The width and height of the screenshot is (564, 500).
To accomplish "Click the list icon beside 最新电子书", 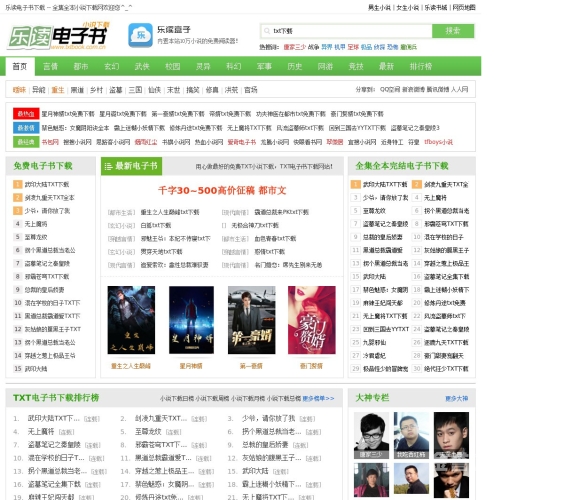I will click(108, 166).
